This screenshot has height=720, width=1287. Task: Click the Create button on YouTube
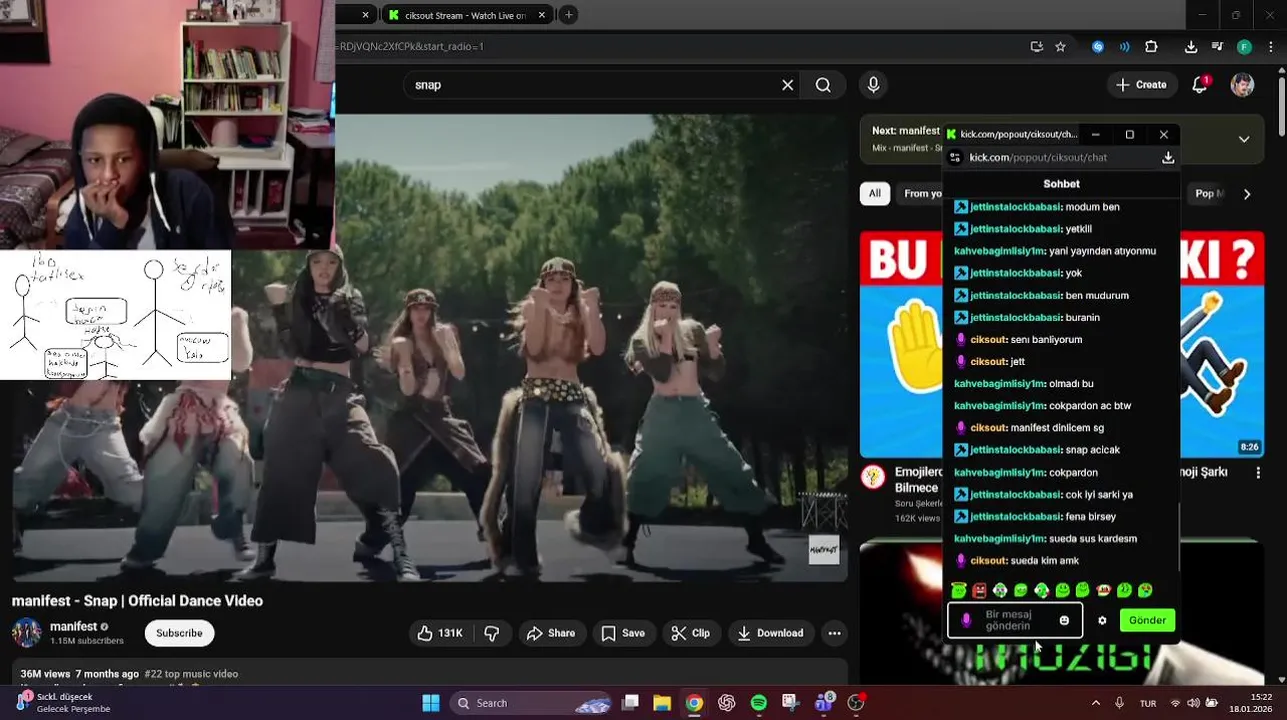[x=1142, y=85]
